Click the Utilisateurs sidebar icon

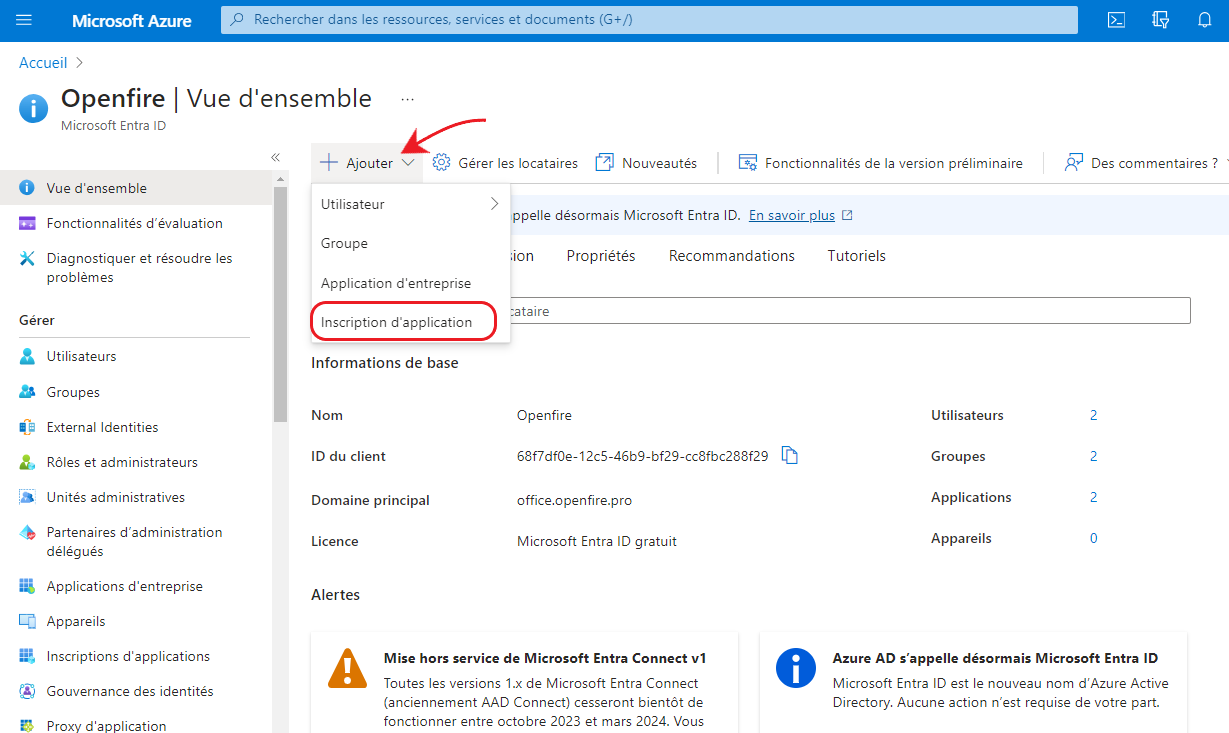[x=28, y=356]
